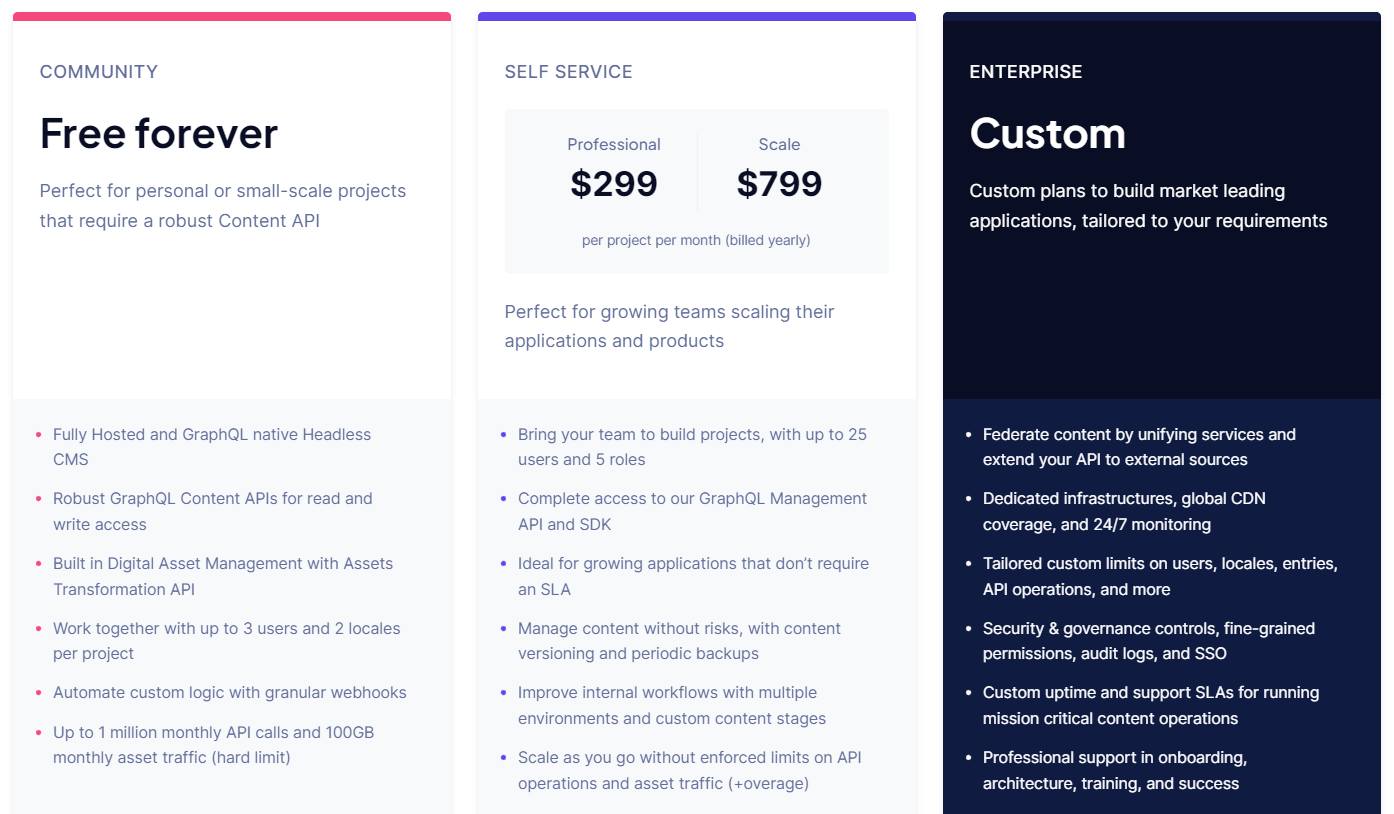This screenshot has height=814, width=1394.
Task: Click 'per project per month (billed yearly)' note
Action: (x=696, y=240)
